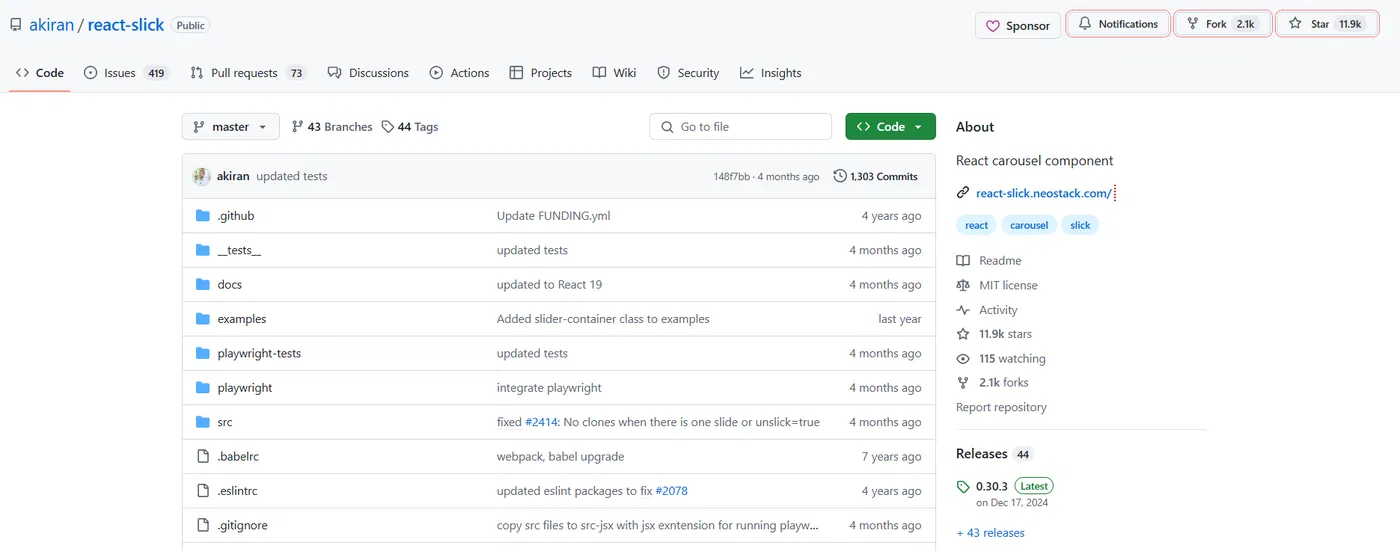Click Report repository

pyautogui.click(x=1001, y=407)
